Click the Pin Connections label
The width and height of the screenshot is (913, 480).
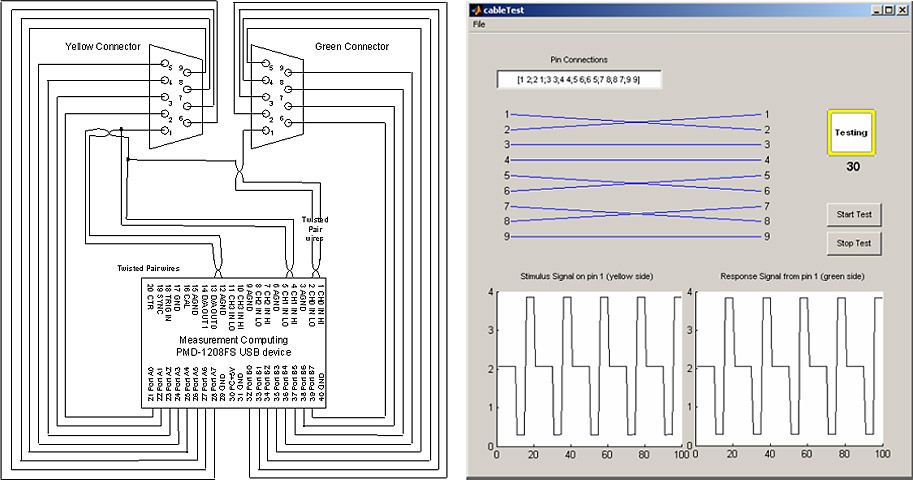click(579, 60)
